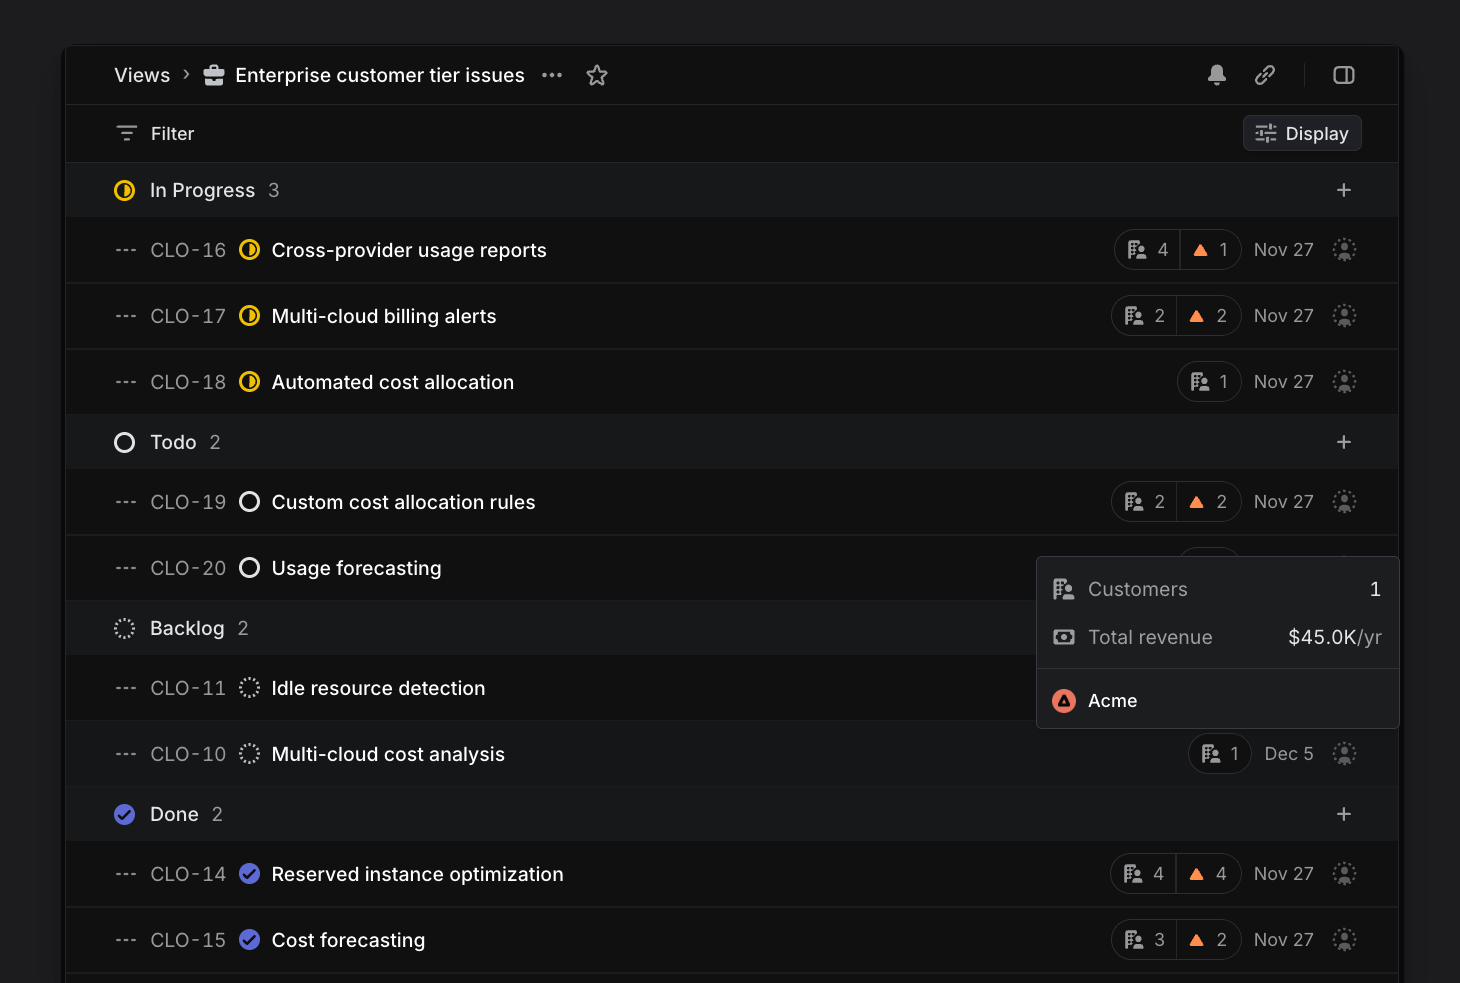Toggle the right sidebar panel icon
This screenshot has height=983, width=1460.
[x=1343, y=75]
